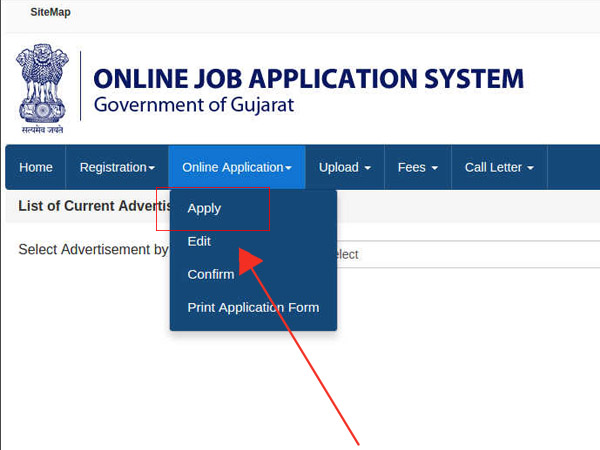Click the Select Advertisement by label
This screenshot has height=450, width=600.
pyautogui.click(x=93, y=249)
